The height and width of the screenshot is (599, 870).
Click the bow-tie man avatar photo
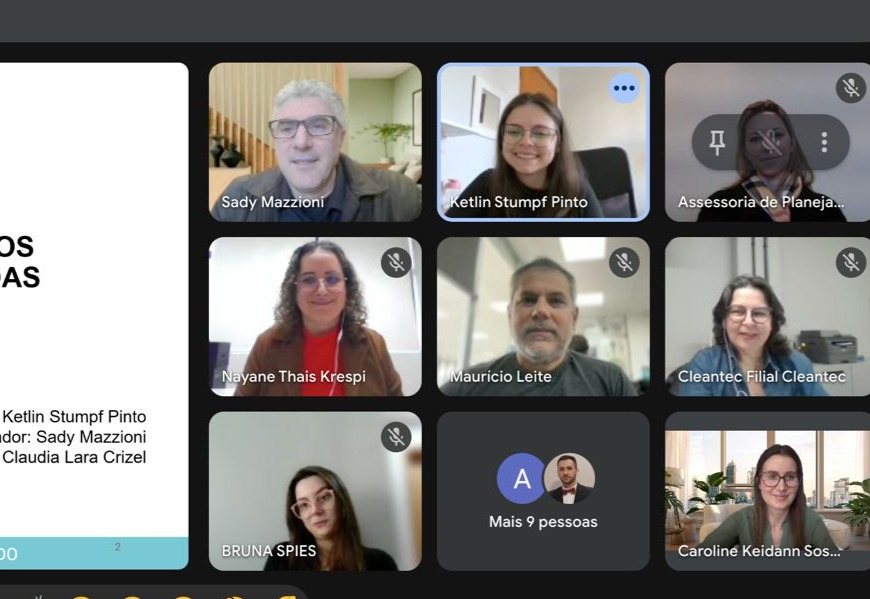point(569,479)
